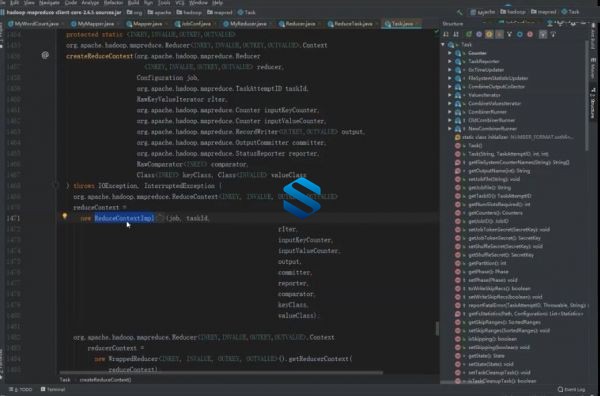
Task: Open the Terminal tool window
Action: click(53, 389)
